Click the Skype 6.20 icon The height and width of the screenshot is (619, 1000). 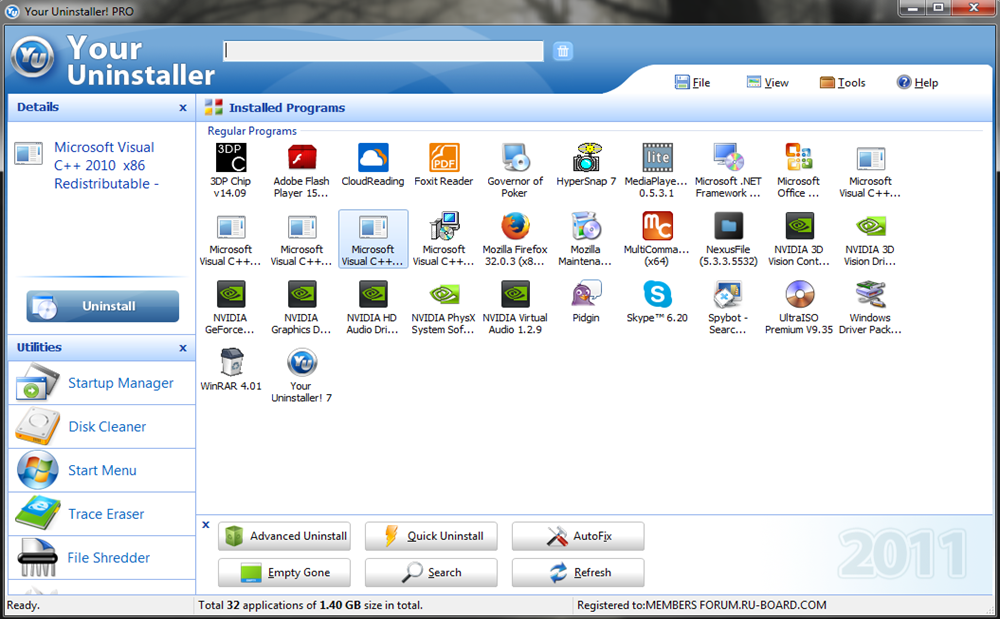pyautogui.click(x=657, y=295)
